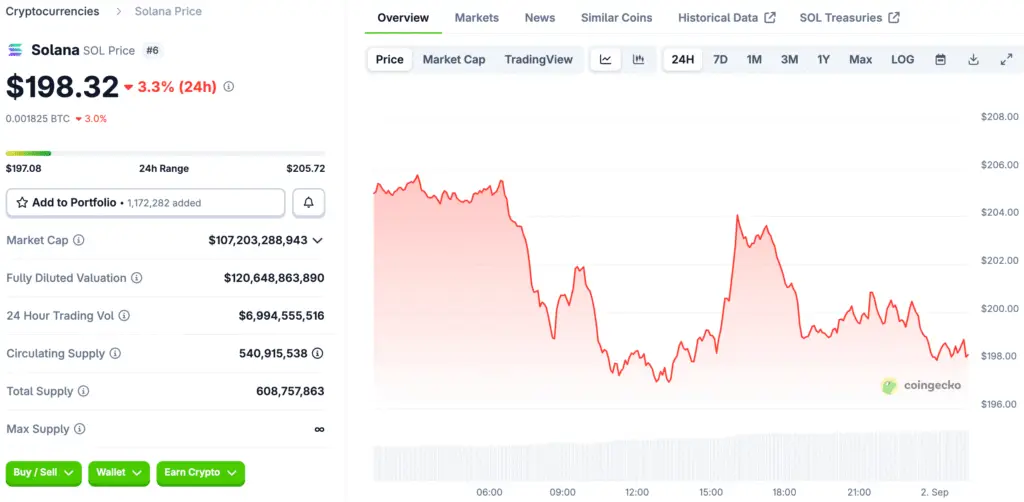
Task: Open the calendar date range picker
Action: (940, 60)
